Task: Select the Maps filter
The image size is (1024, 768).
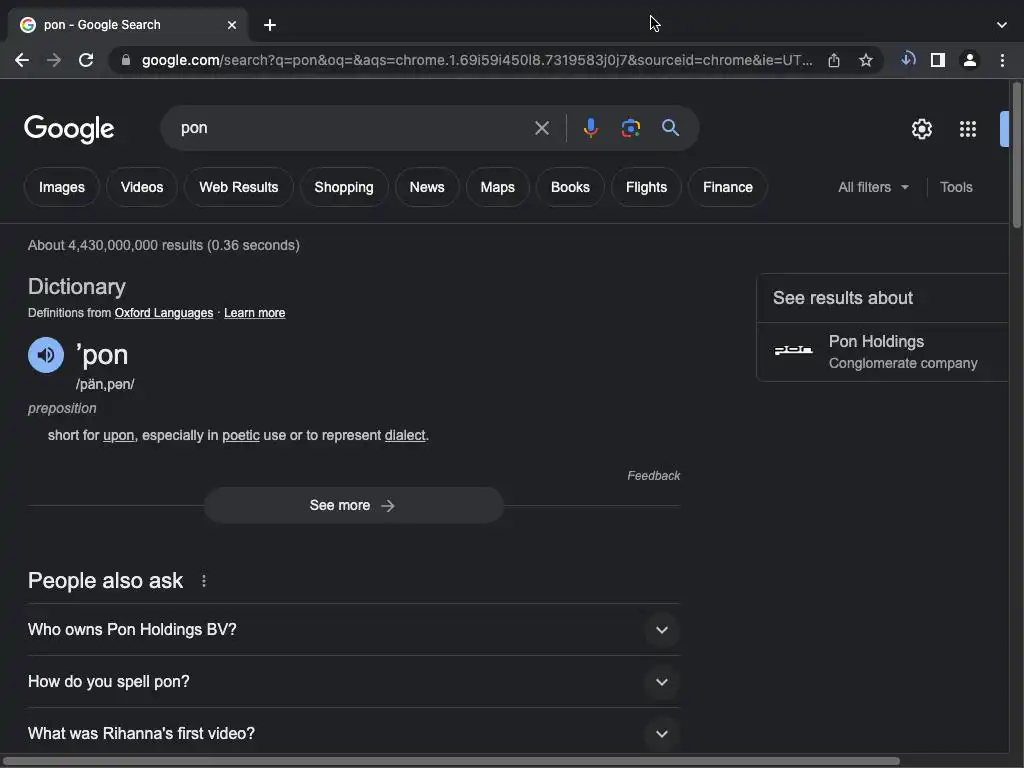Action: pos(498,187)
